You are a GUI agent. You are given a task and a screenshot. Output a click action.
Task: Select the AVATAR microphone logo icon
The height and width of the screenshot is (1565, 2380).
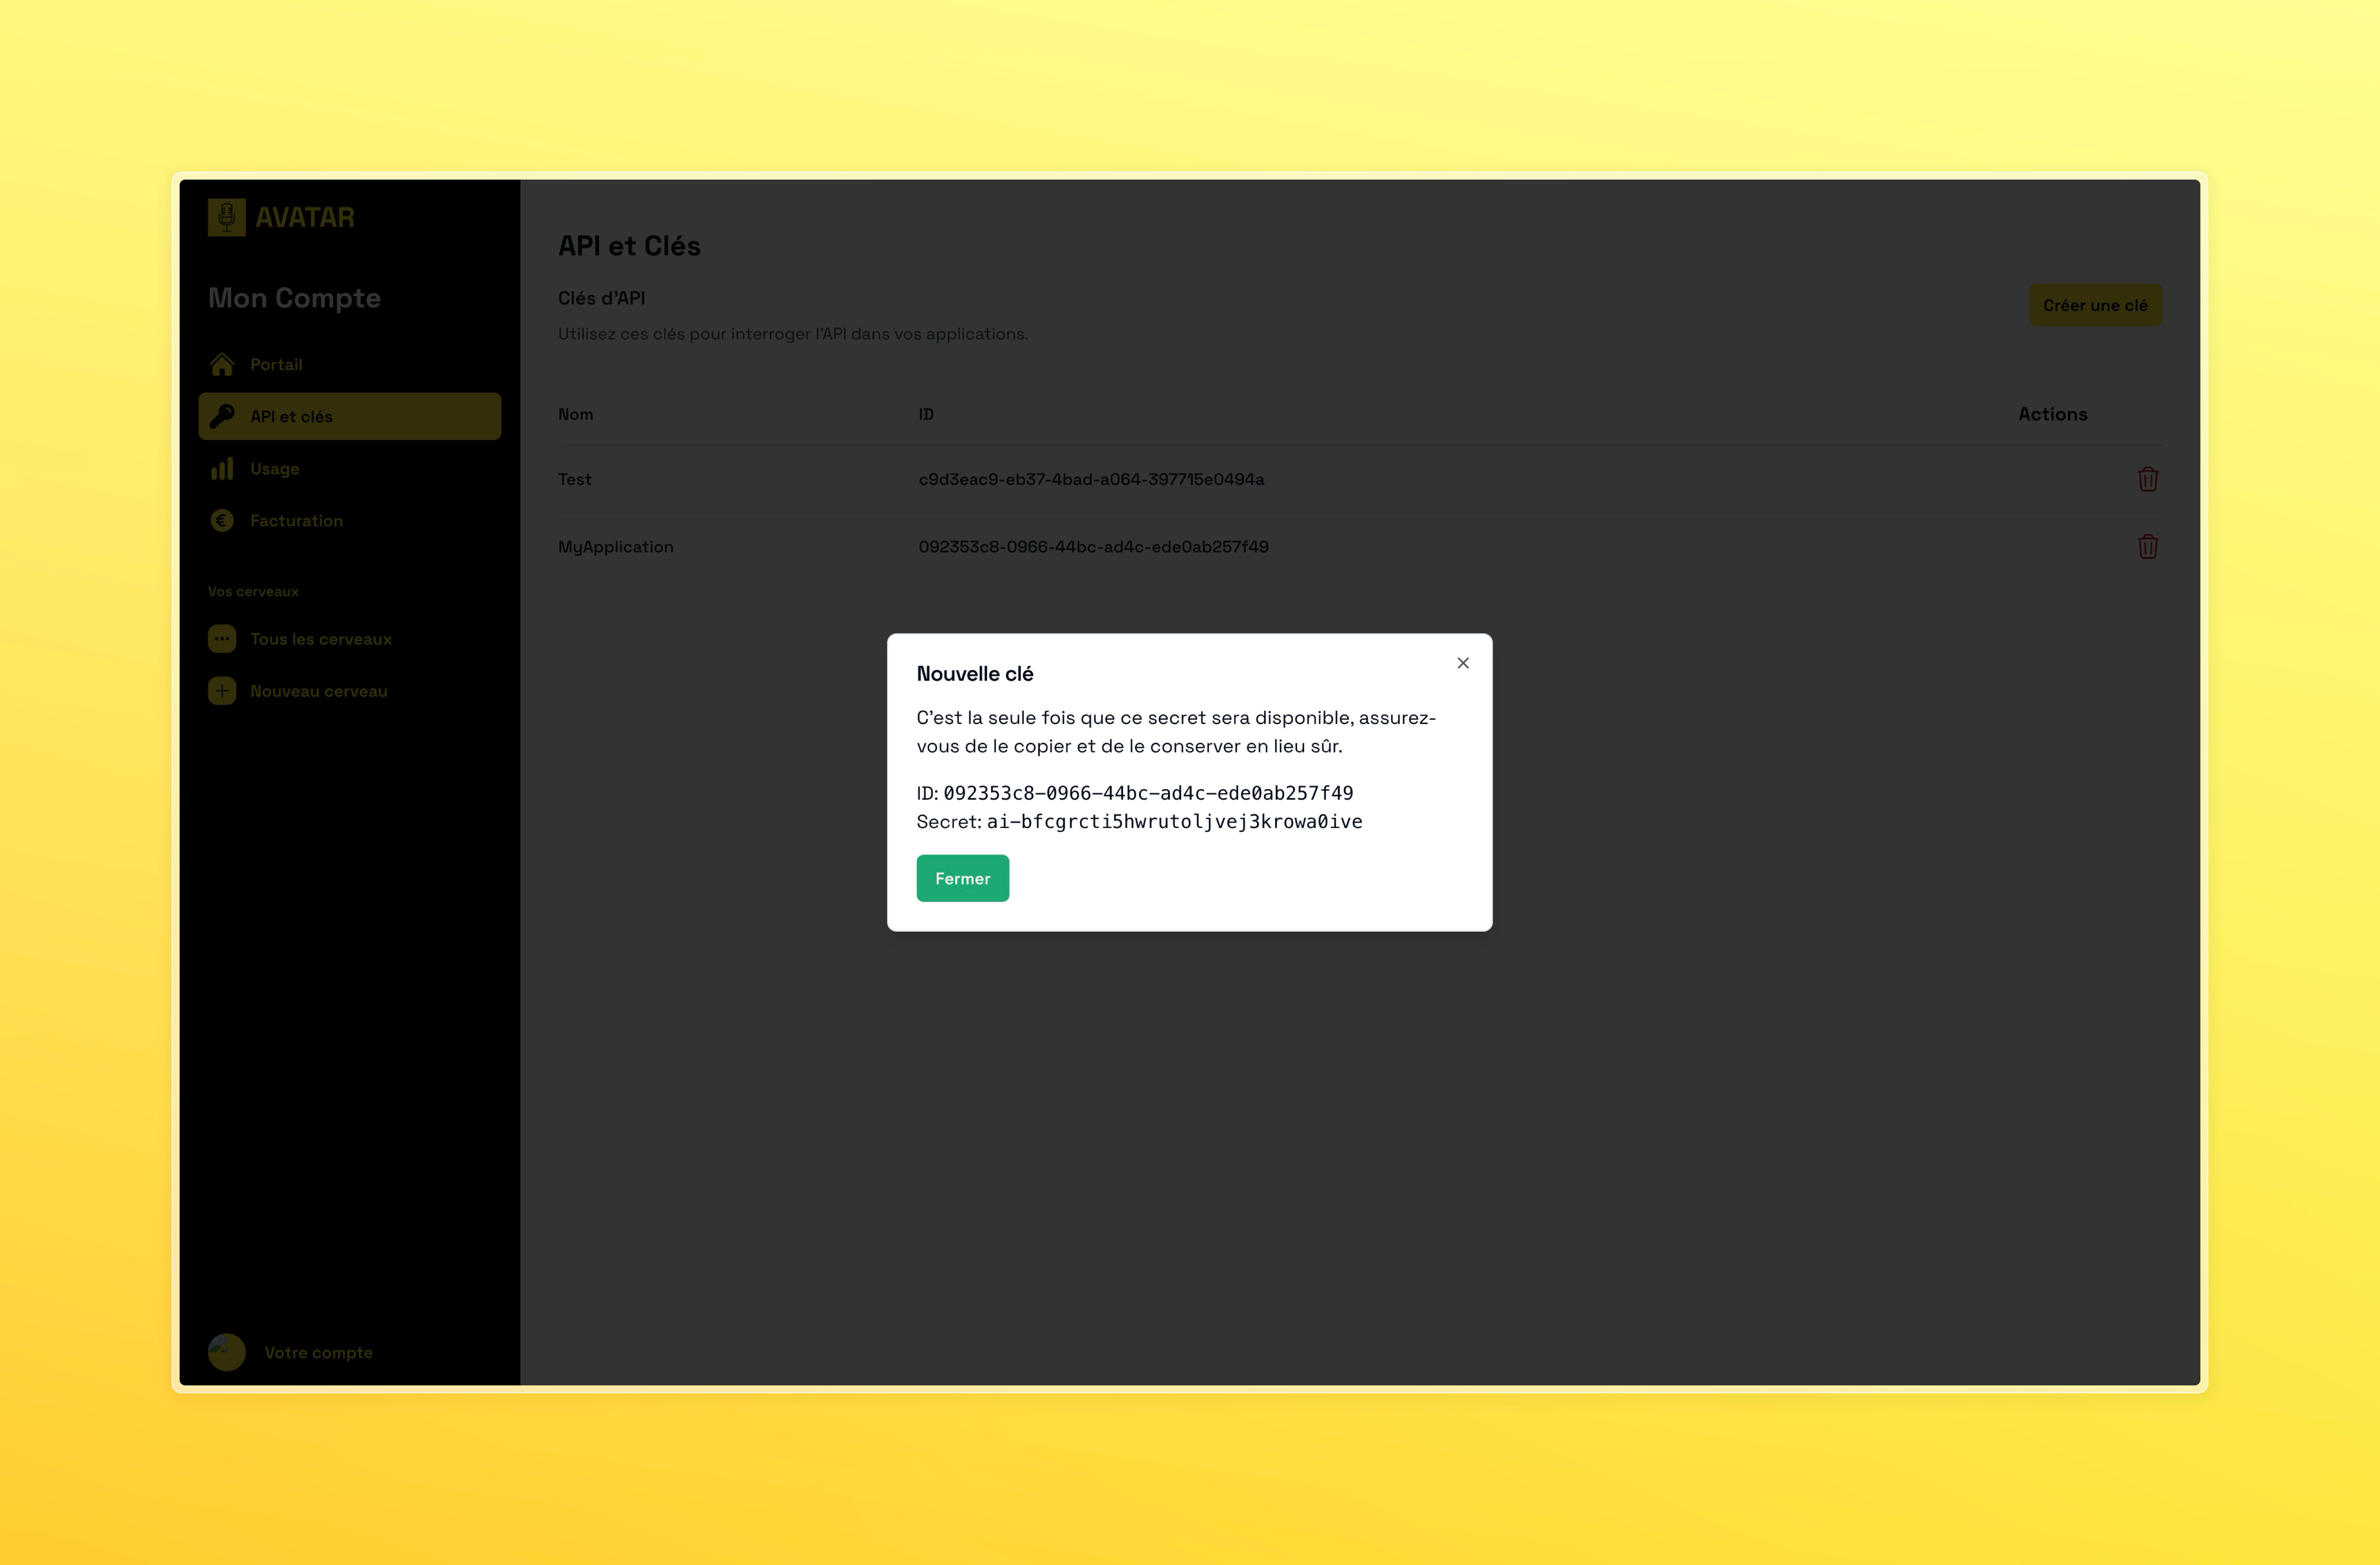[226, 217]
